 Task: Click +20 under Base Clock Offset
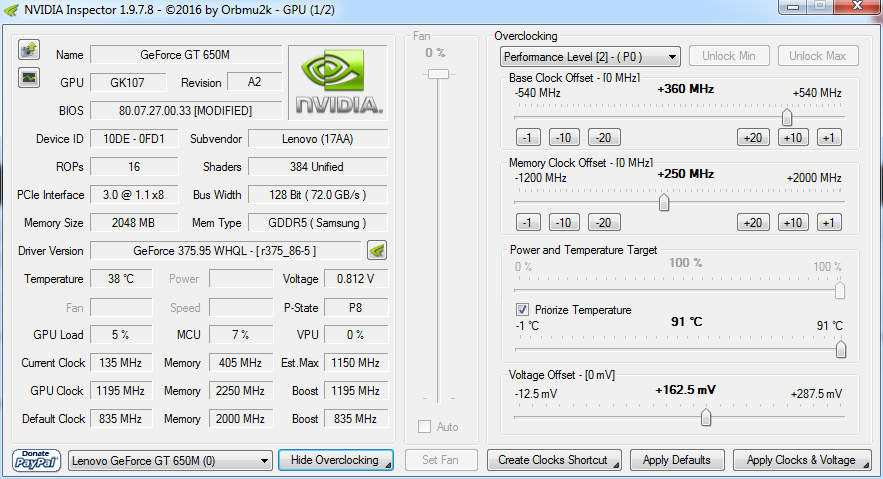[x=753, y=137]
